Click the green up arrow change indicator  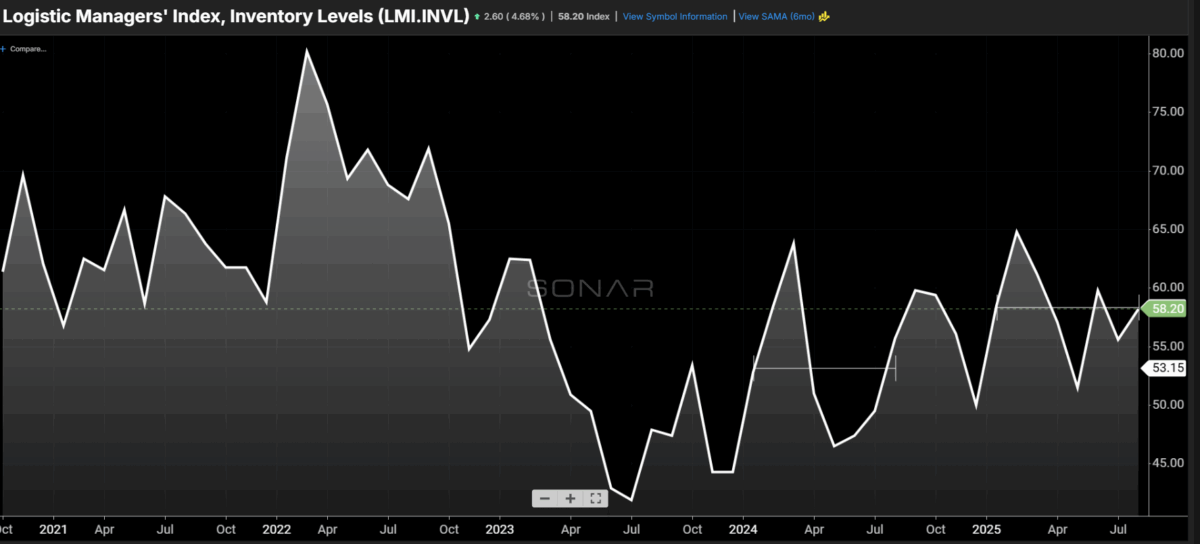478,17
